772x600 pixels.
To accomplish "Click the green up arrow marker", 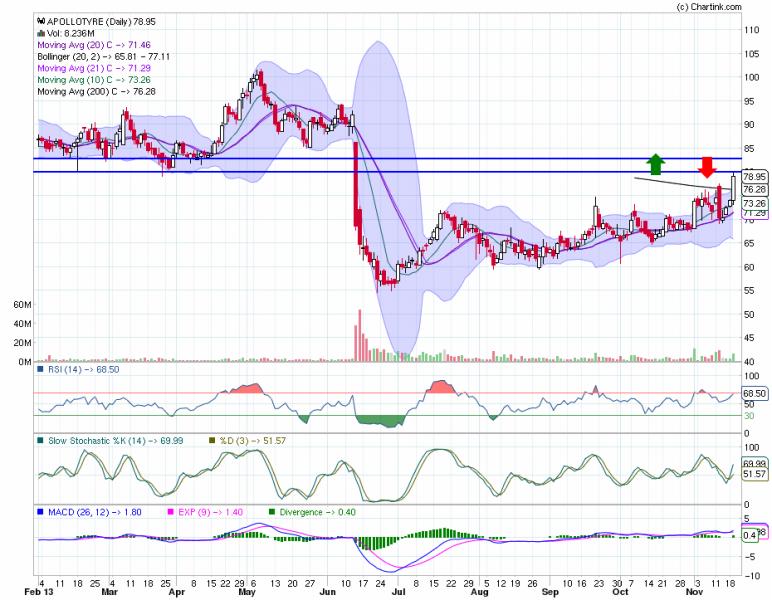I will pyautogui.click(x=655, y=164).
